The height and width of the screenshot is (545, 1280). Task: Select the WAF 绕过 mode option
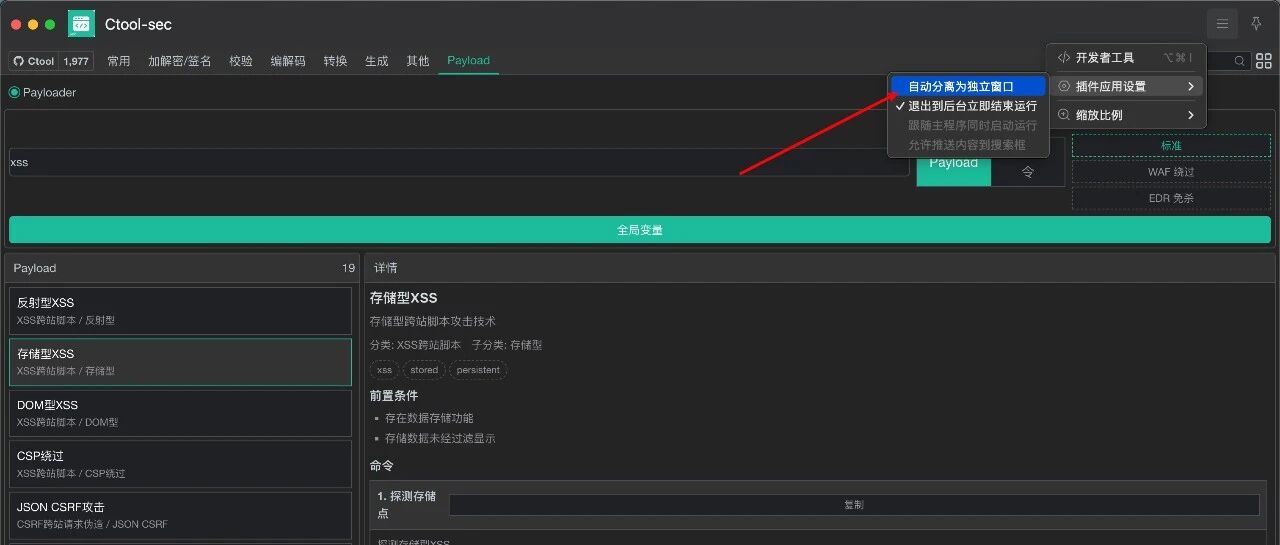click(1171, 171)
